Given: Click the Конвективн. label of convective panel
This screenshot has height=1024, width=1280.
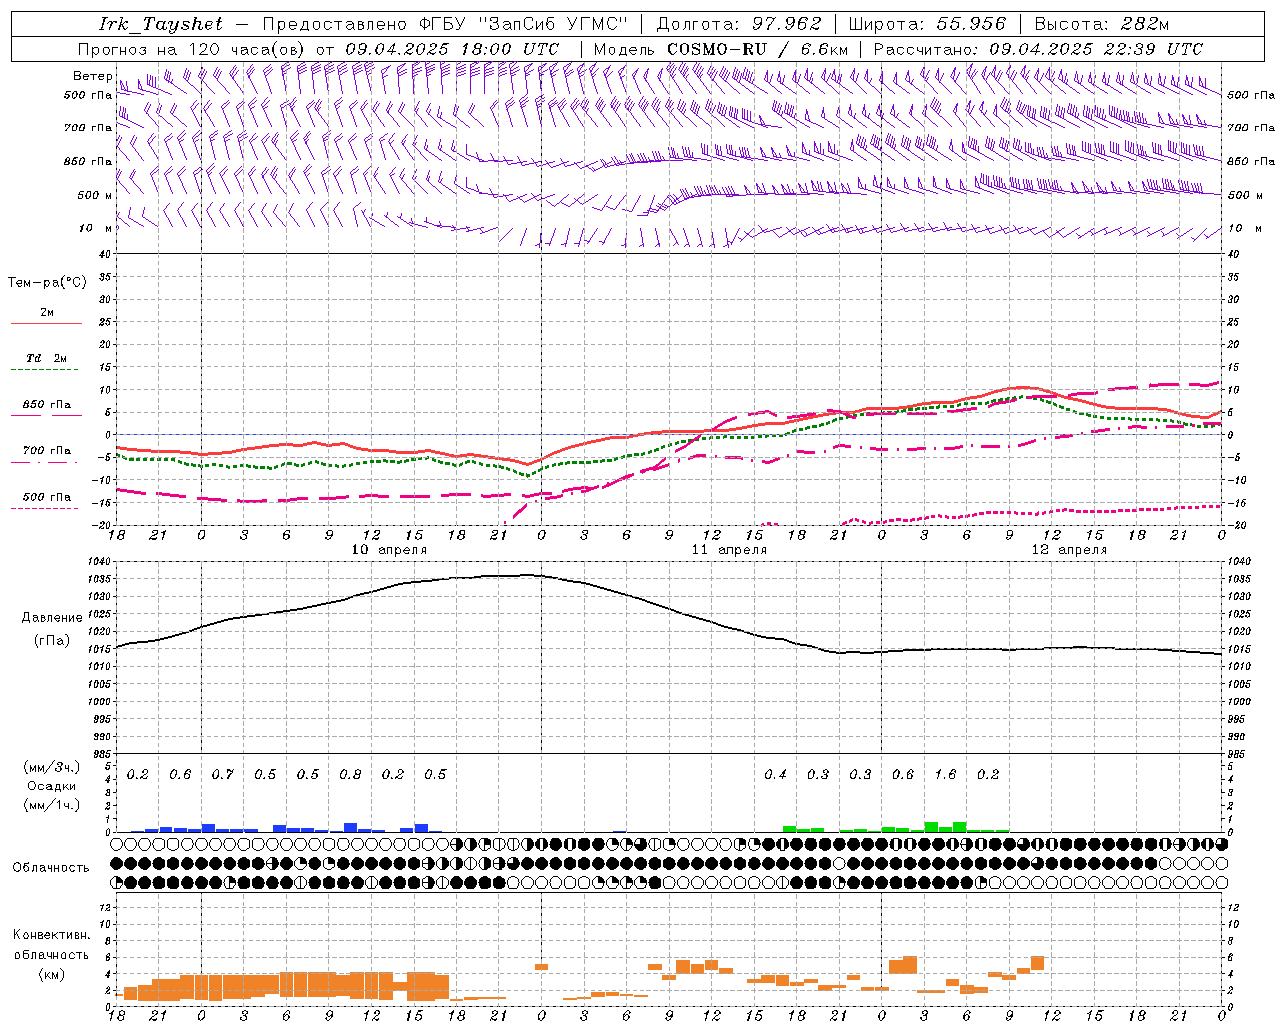Looking at the screenshot, I should tap(51, 935).
